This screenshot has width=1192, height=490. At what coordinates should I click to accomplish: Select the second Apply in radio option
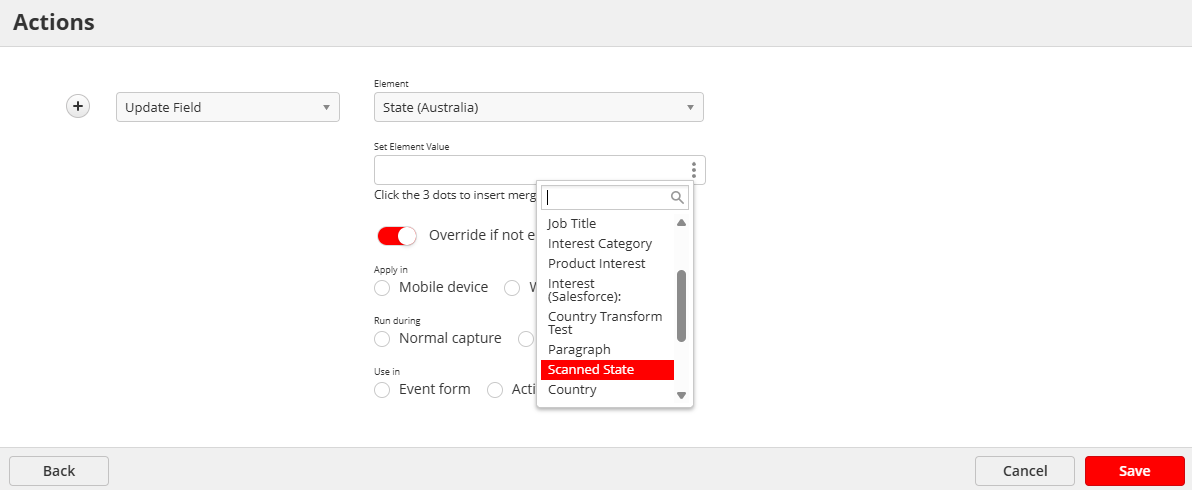pos(512,288)
